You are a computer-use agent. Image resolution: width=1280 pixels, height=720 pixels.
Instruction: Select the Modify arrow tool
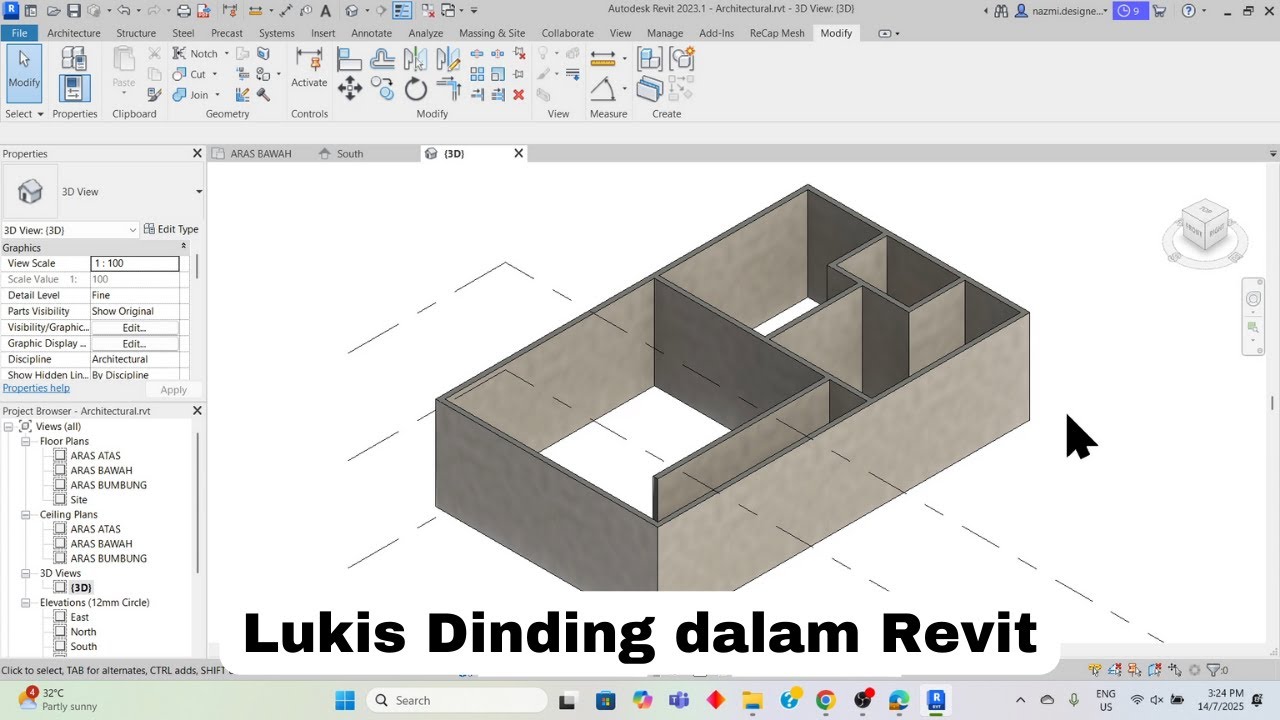coord(24,72)
